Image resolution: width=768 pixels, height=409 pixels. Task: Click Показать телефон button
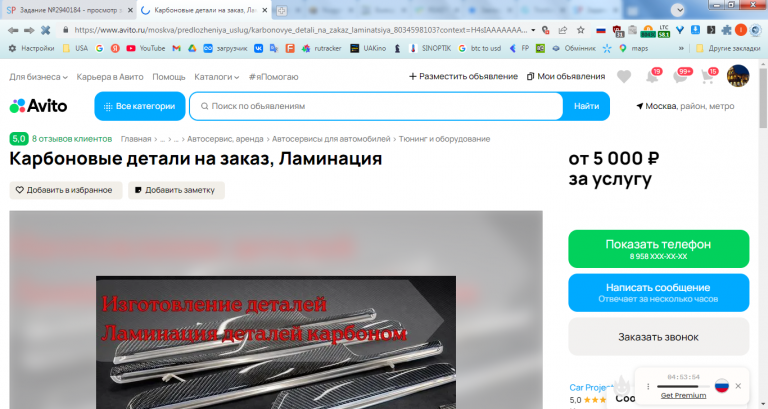point(658,249)
